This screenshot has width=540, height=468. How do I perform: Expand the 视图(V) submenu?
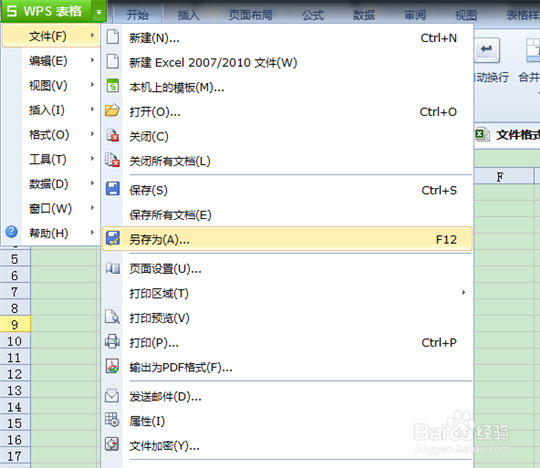(51, 85)
